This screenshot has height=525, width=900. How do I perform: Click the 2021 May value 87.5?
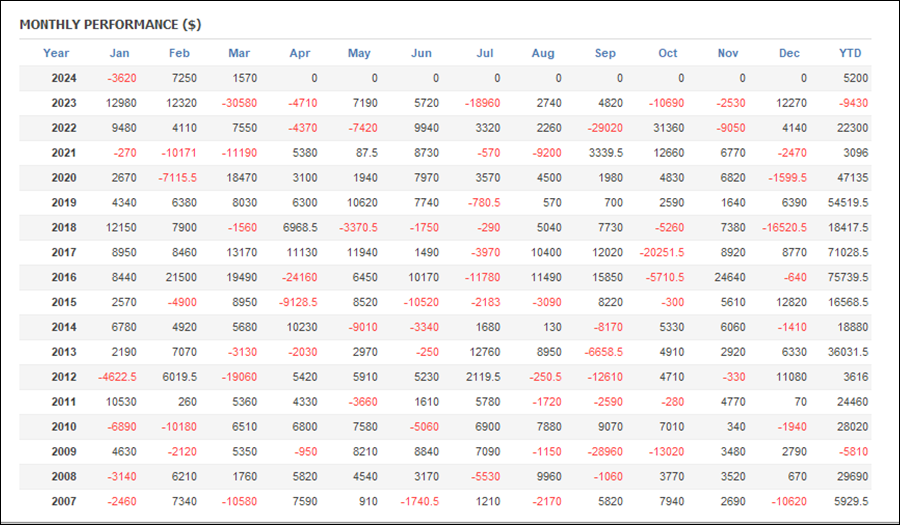point(367,153)
